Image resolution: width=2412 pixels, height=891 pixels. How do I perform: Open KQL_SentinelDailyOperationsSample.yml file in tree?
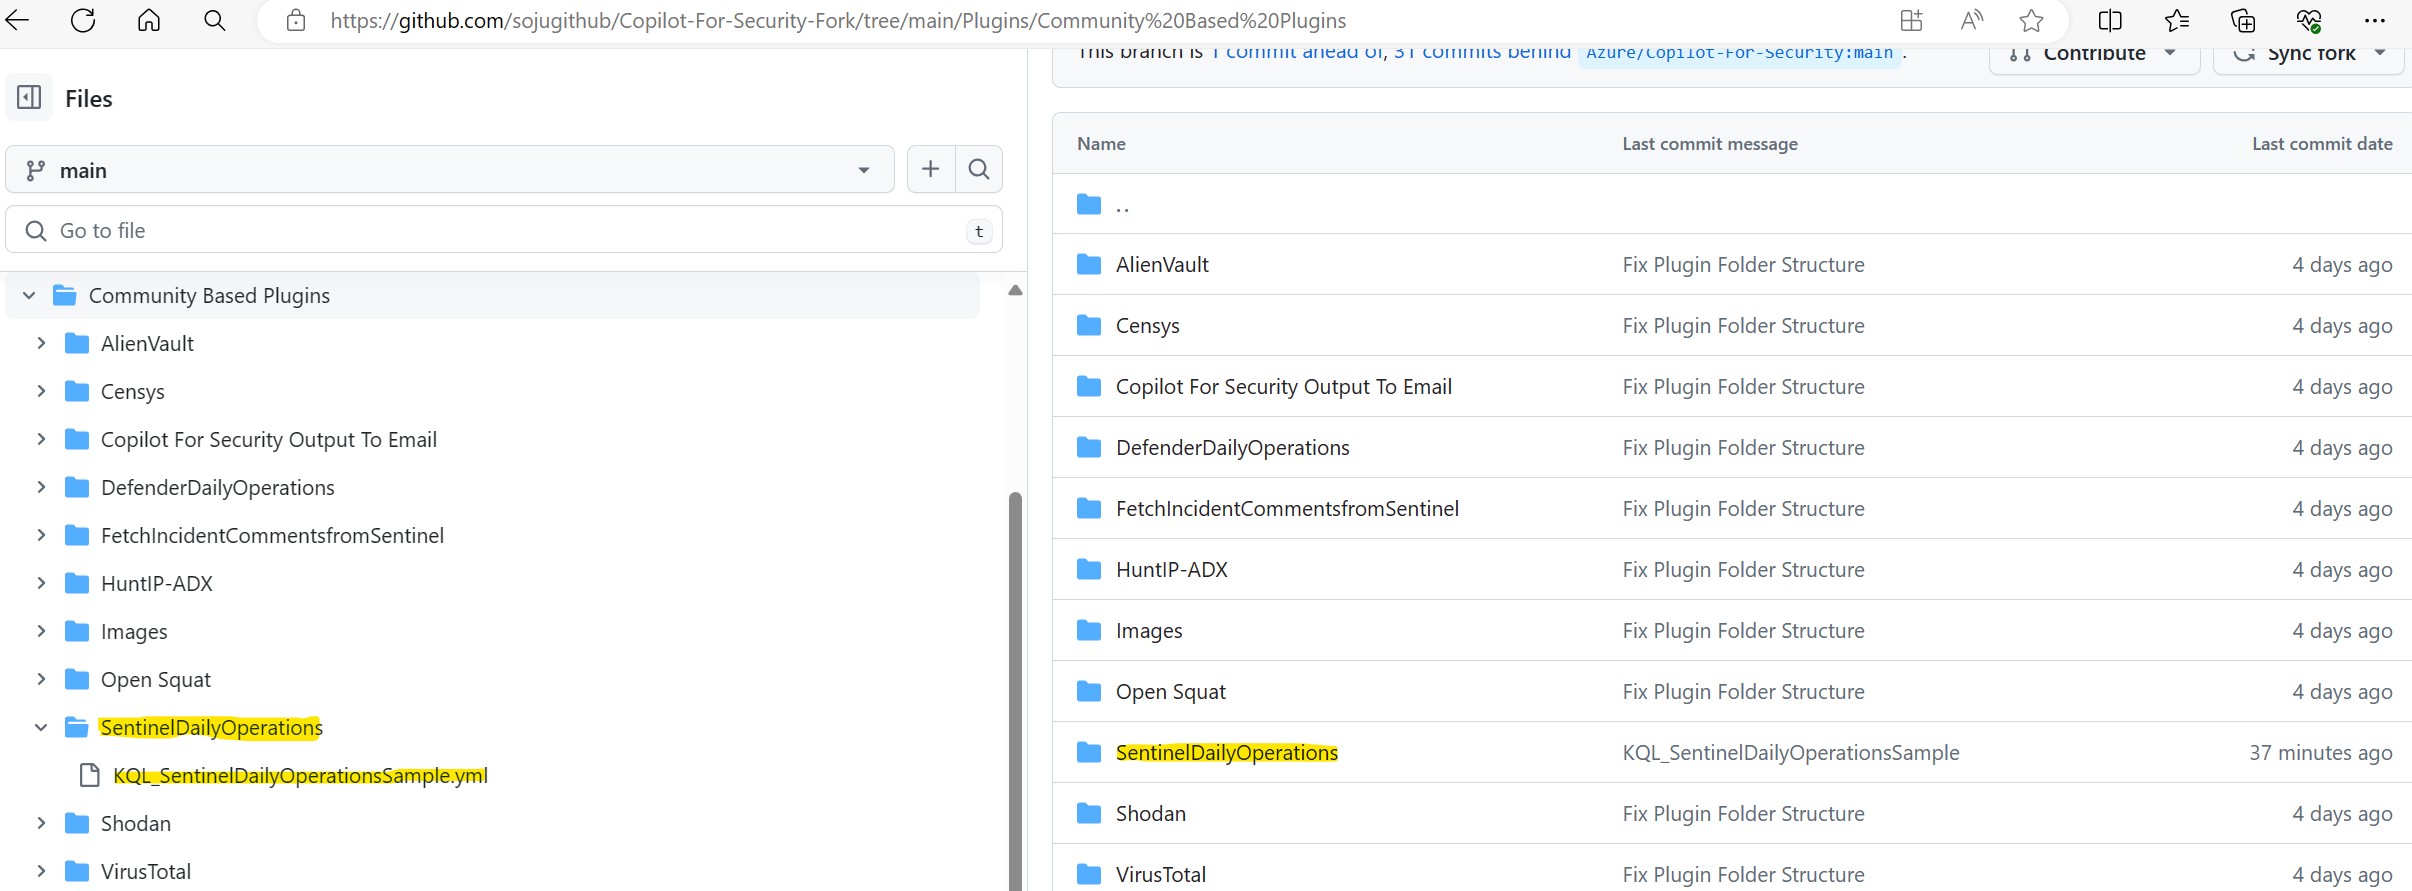[300, 776]
